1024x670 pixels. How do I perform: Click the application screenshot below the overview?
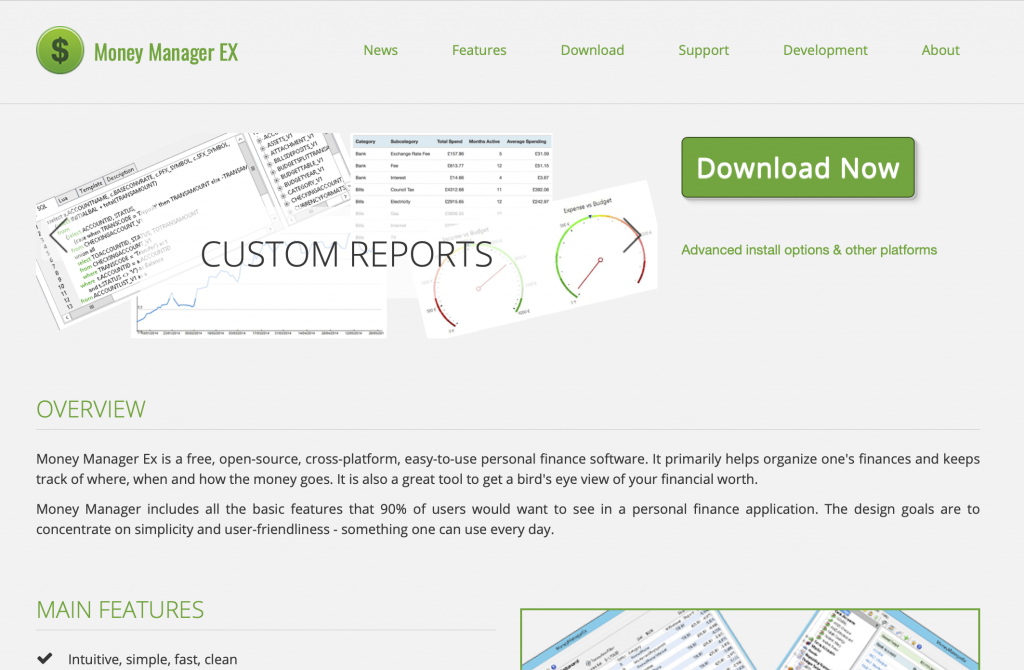750,639
